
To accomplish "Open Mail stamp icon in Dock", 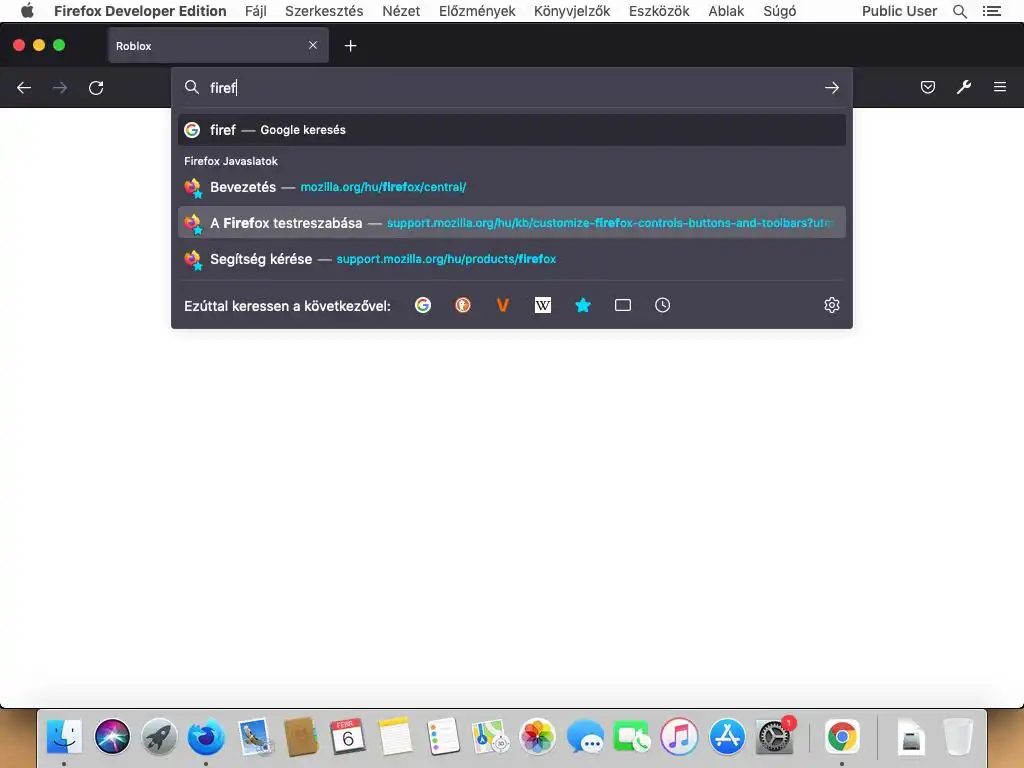I will point(254,737).
